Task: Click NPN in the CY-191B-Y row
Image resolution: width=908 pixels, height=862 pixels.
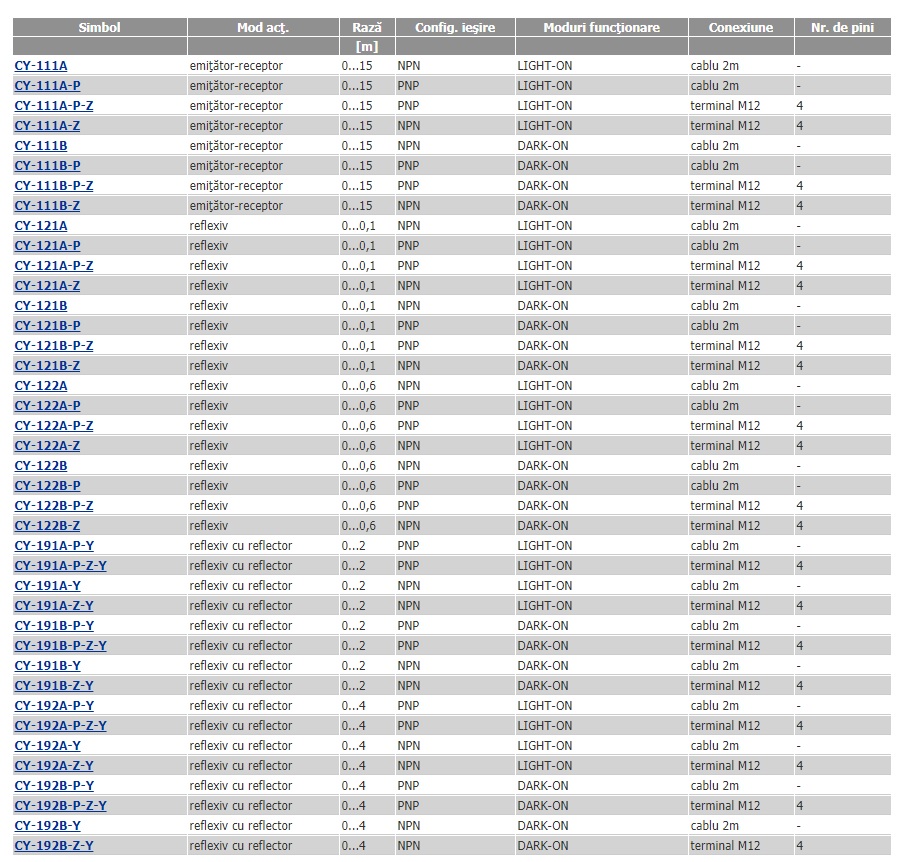Action: point(409,666)
